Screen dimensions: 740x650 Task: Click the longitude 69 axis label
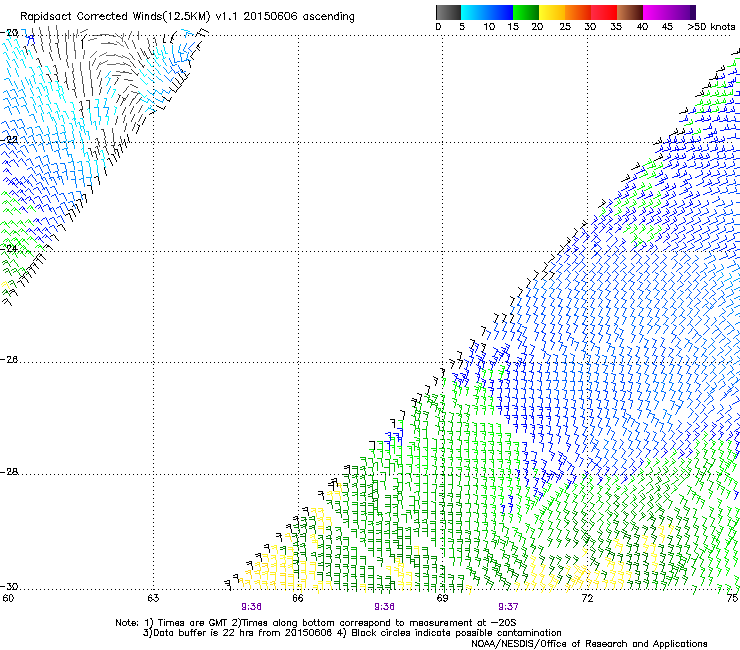tap(442, 598)
